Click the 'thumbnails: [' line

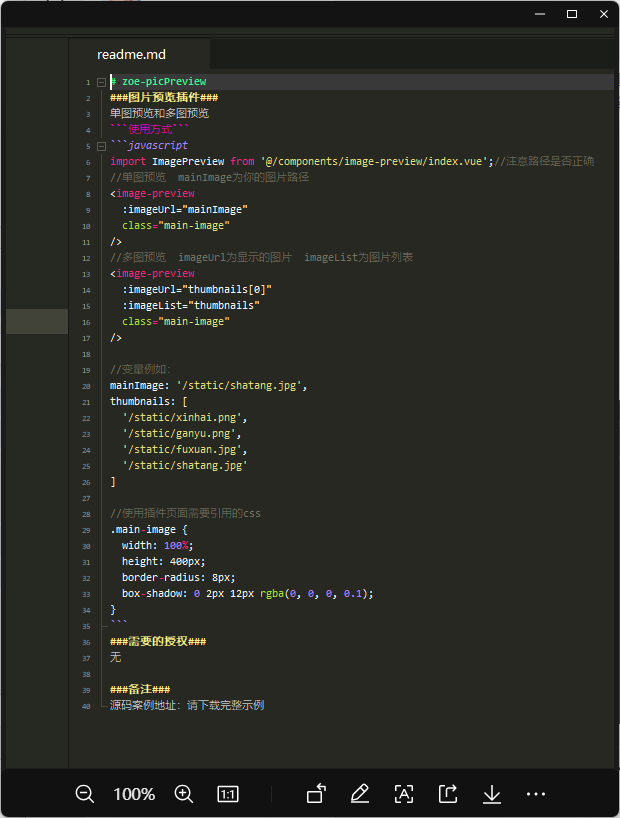[149, 401]
